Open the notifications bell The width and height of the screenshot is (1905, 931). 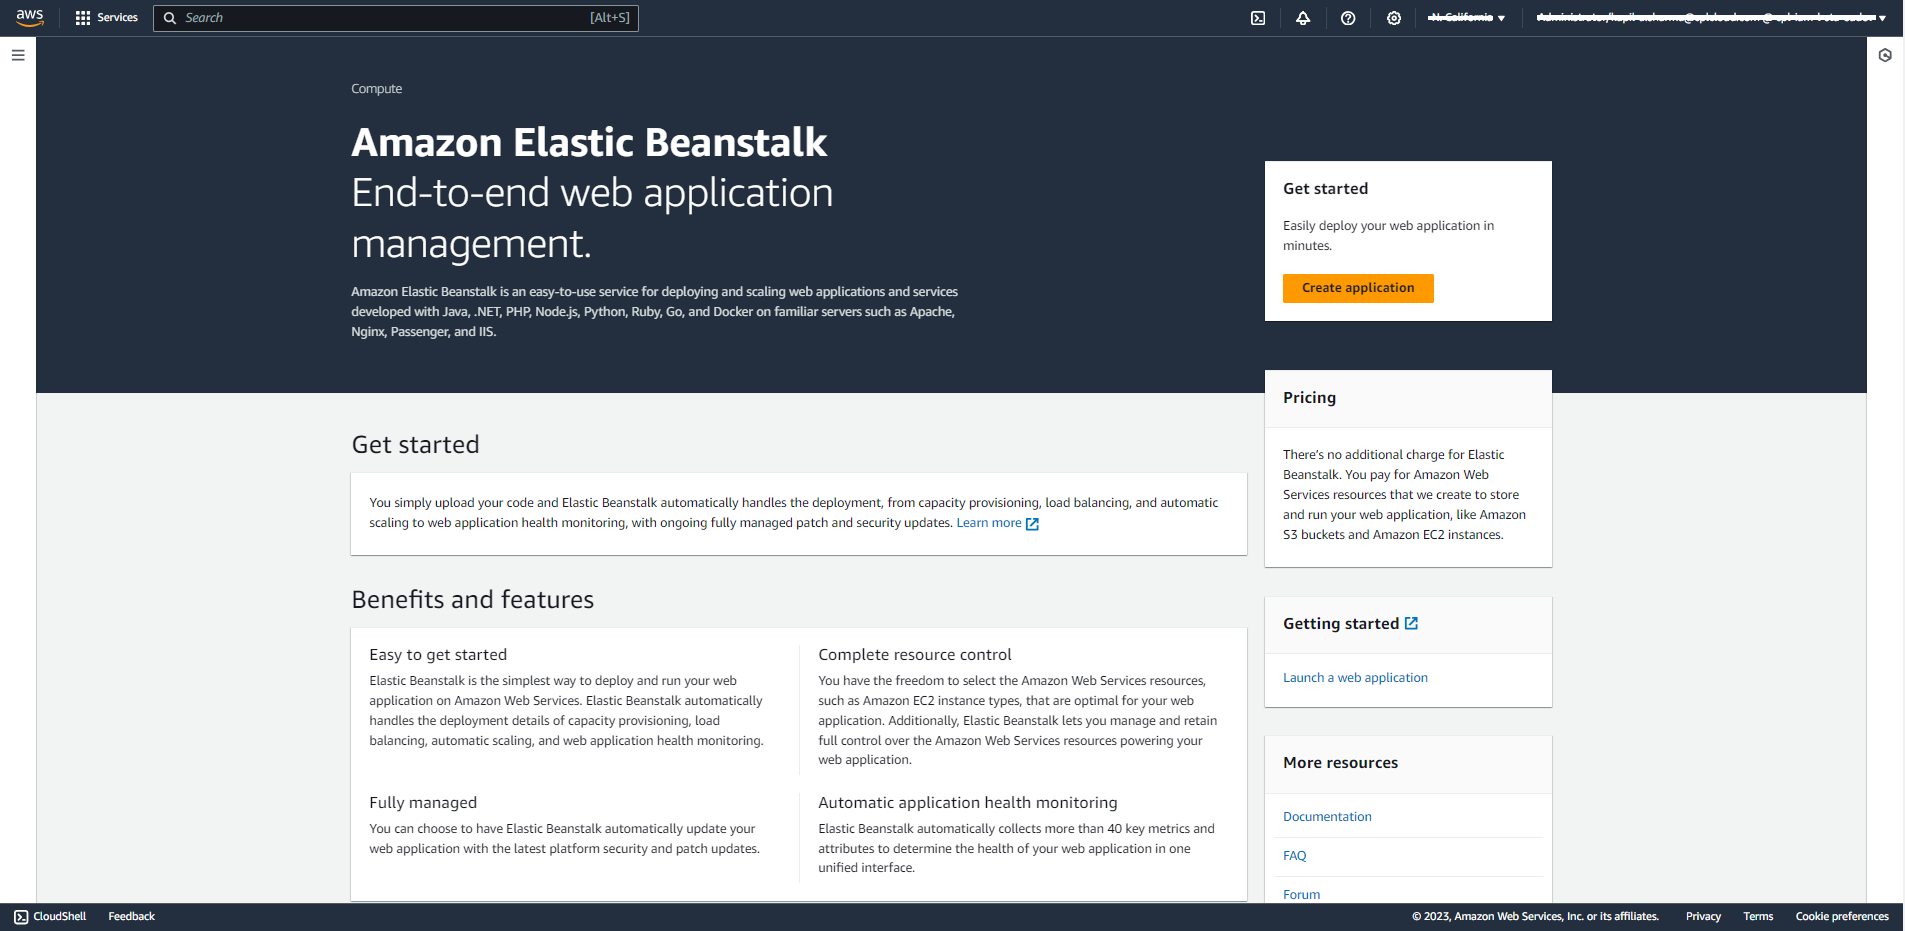click(1303, 18)
